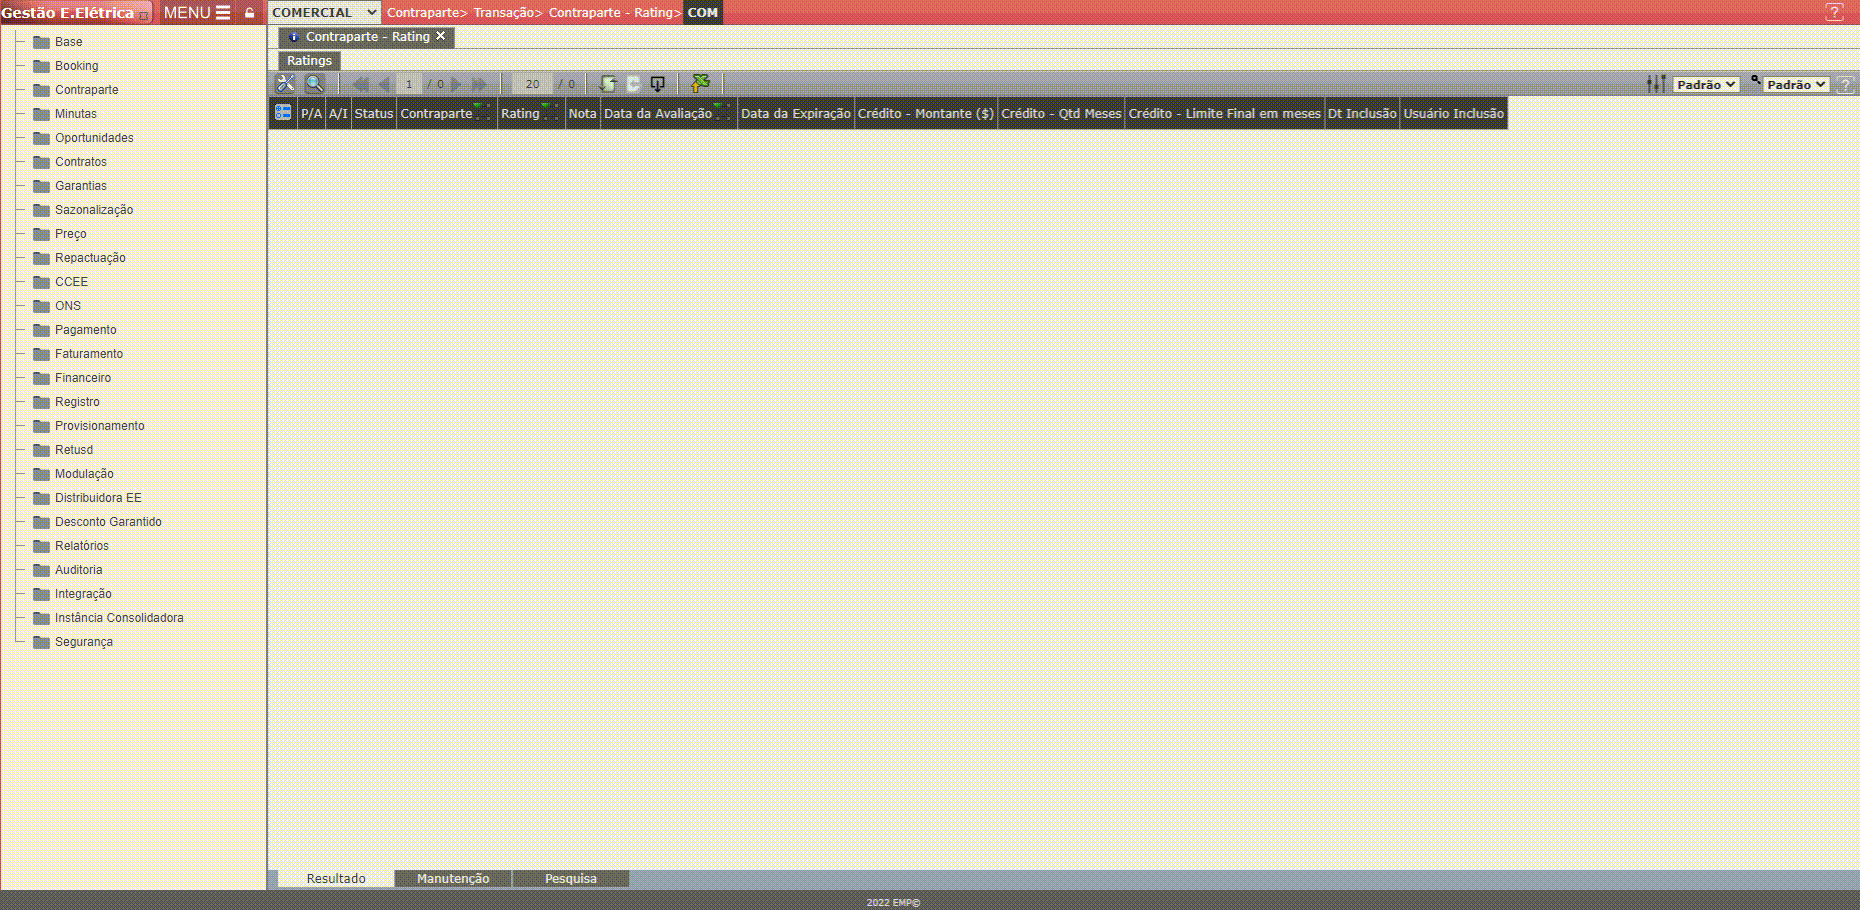The width and height of the screenshot is (1860, 910).
Task: Open the layout Padrão dropdown next to sliders icon
Action: (1706, 85)
